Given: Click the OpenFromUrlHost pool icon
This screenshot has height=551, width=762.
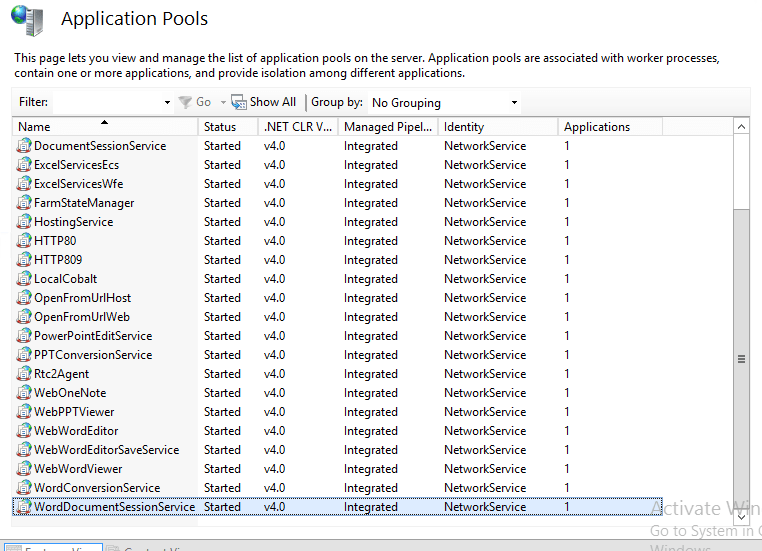Looking at the screenshot, I should pos(24,297).
